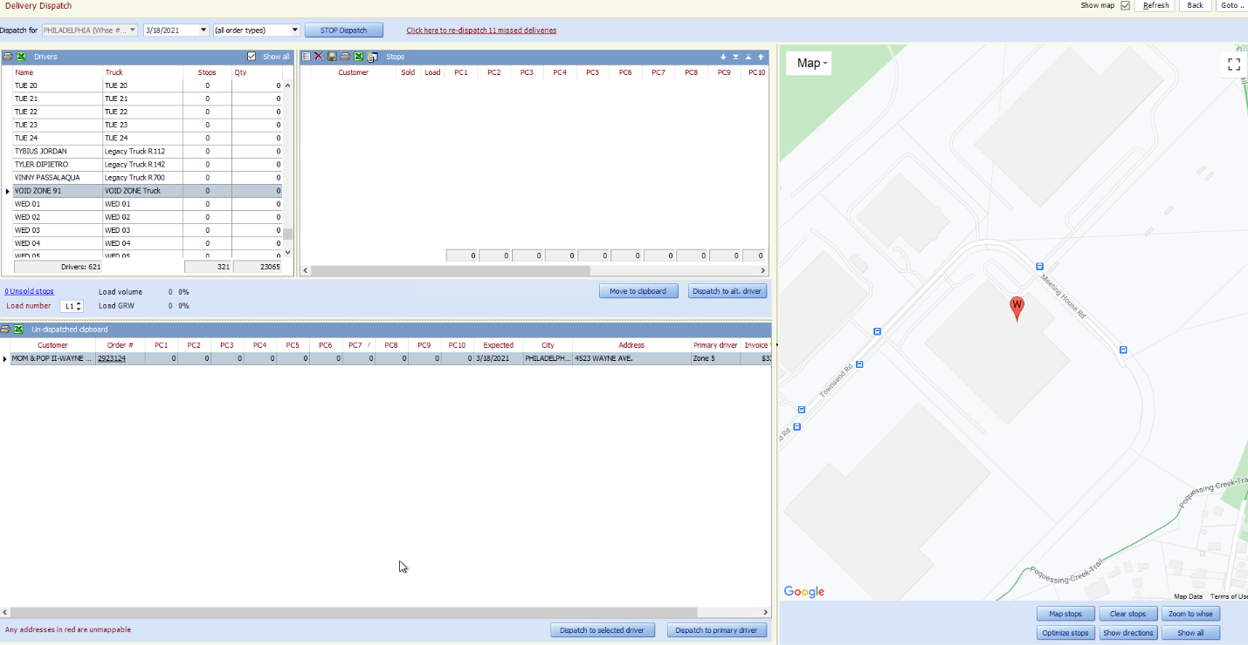The image size is (1248, 645).
Task: Save stops using the floppy disk icon
Action: tap(332, 57)
